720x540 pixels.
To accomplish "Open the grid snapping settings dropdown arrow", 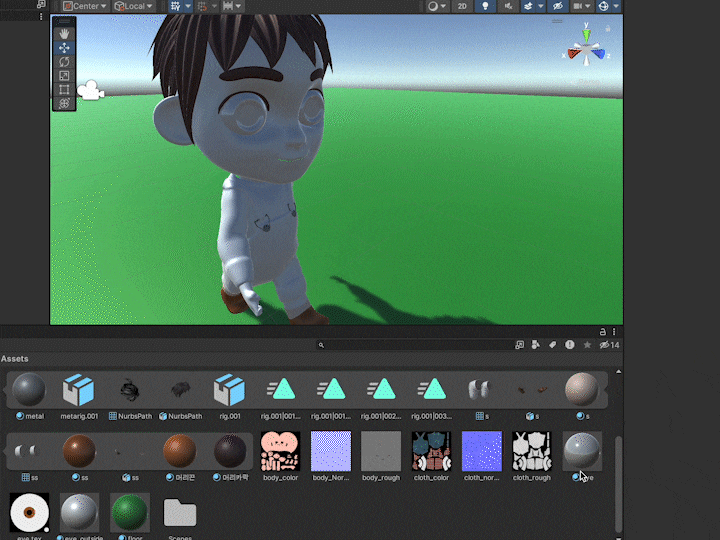I will tap(188, 6).
